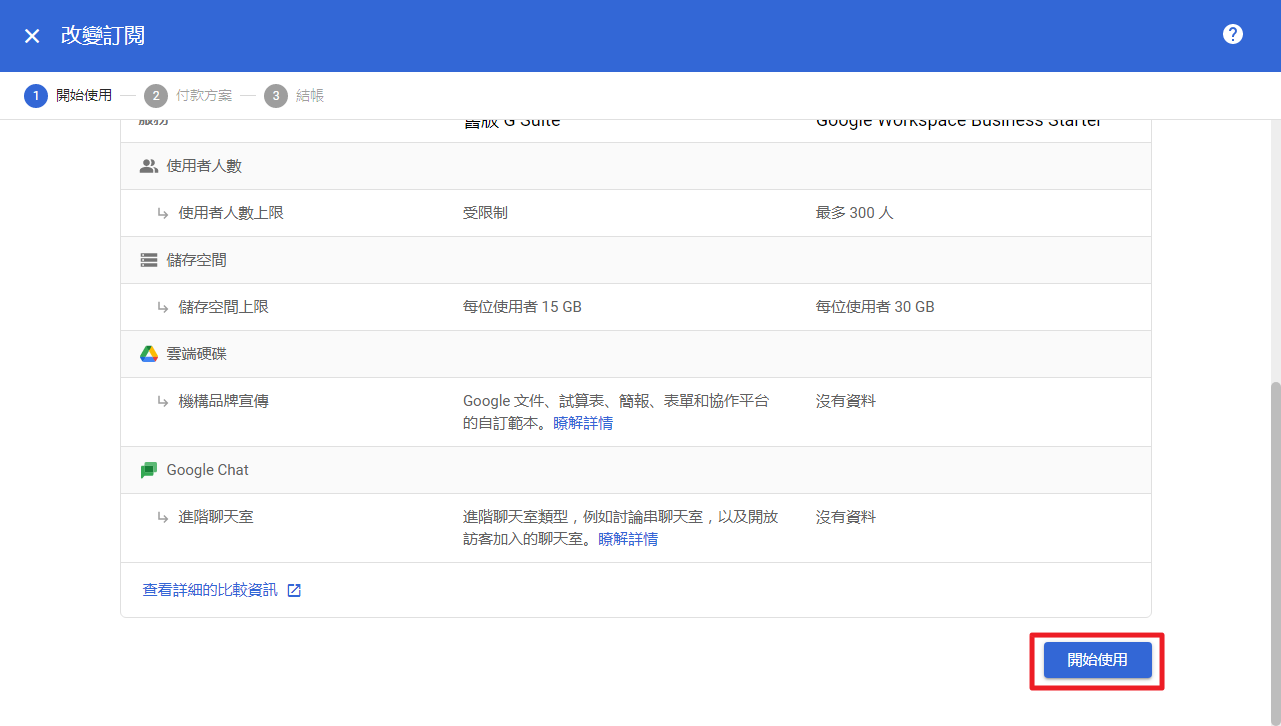Click 沒有資料 in 機構品牌宣傳 row
The image size is (1281, 726).
(x=846, y=401)
